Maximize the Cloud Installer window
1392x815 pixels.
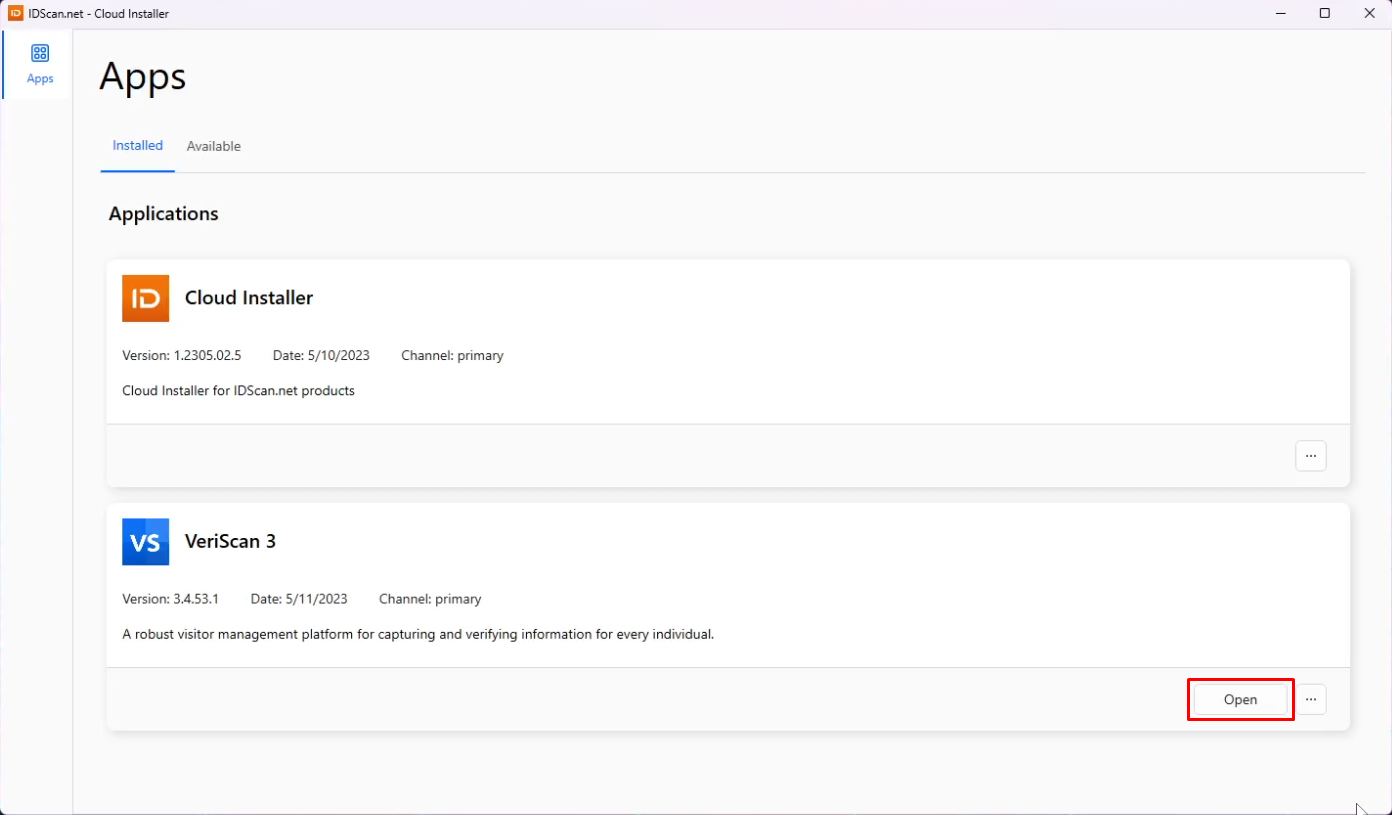pyautogui.click(x=1325, y=13)
